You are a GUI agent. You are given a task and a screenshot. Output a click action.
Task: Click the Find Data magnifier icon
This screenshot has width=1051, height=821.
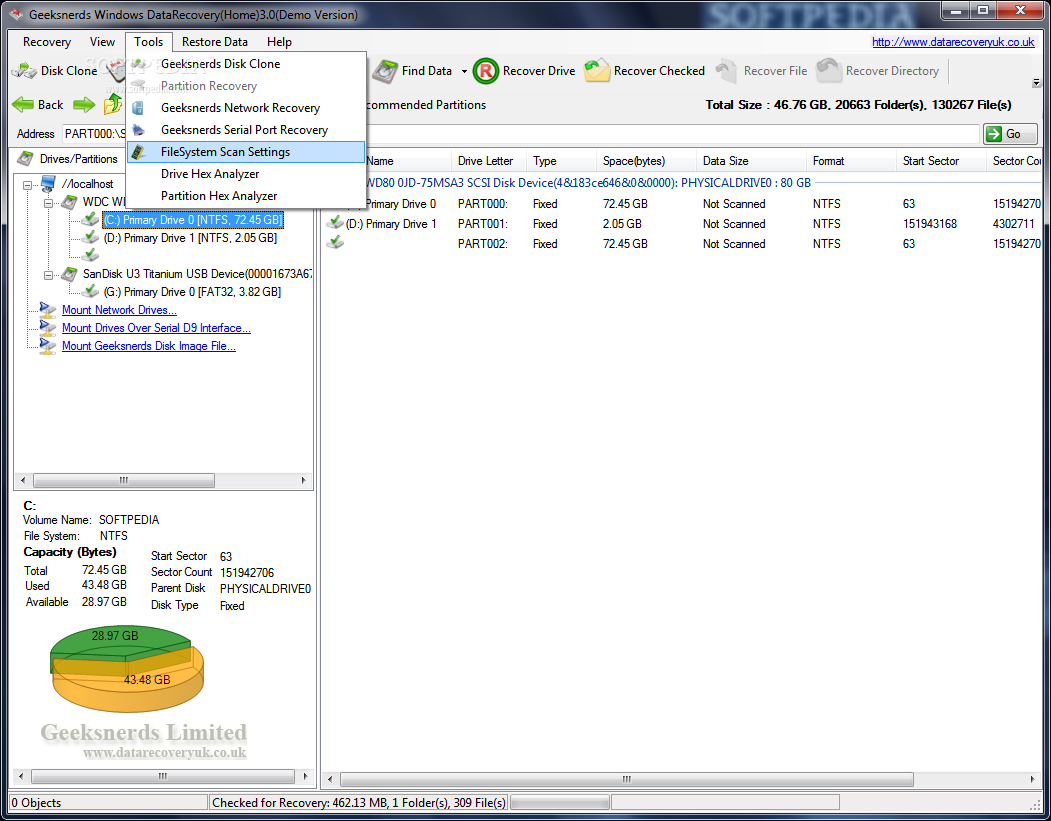tap(385, 71)
